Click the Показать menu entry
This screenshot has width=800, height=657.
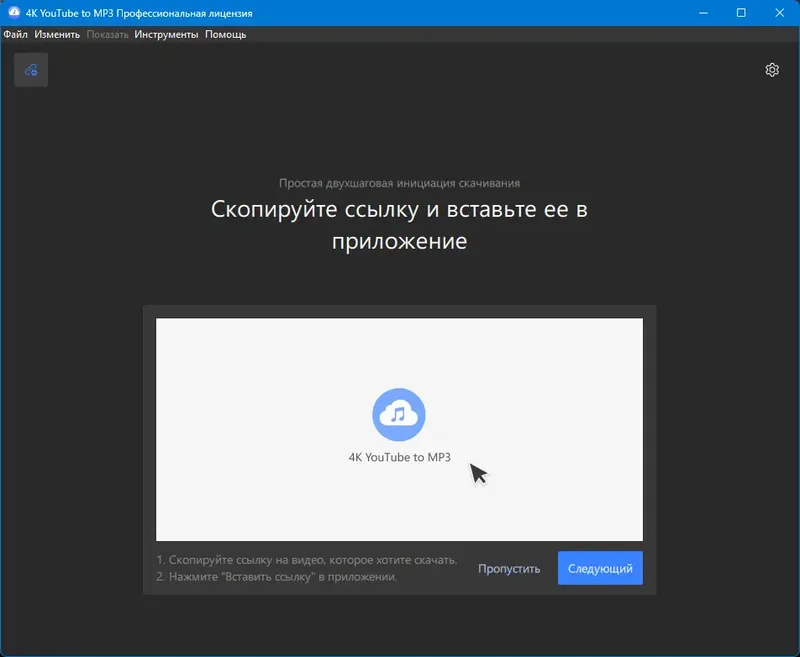click(x=110, y=33)
